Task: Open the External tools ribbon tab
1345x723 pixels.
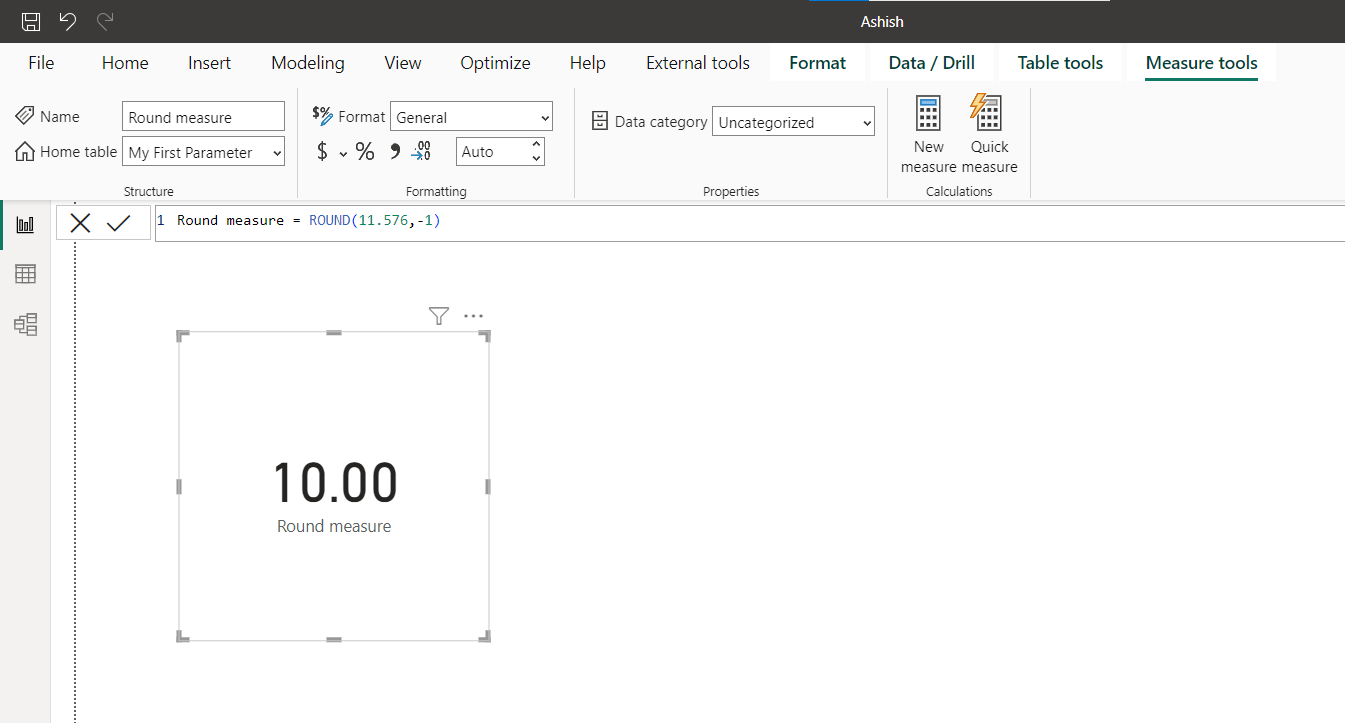Action: click(697, 62)
